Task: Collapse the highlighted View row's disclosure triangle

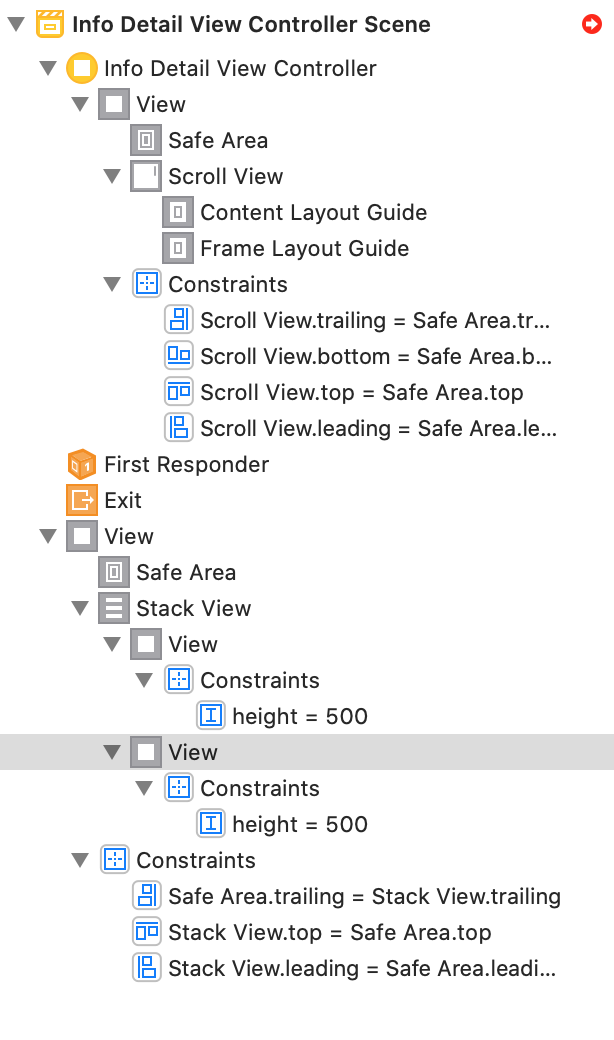Action: click(112, 752)
